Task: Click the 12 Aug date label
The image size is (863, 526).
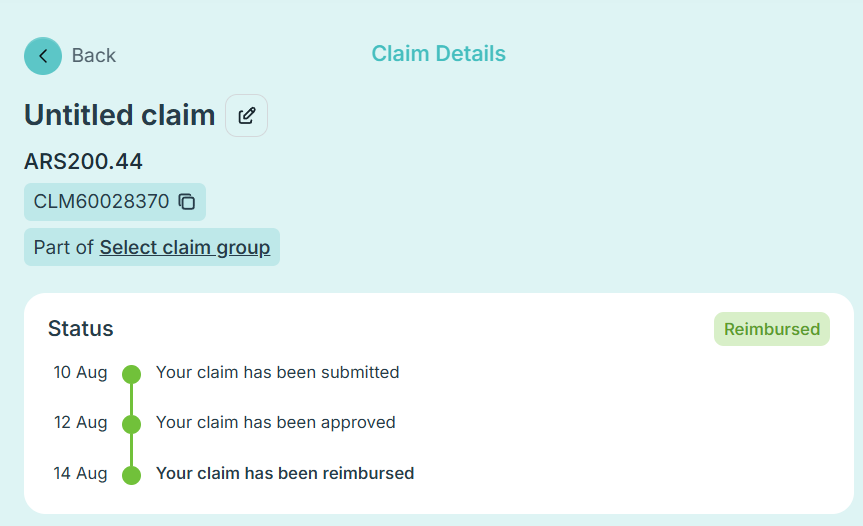Action: pos(80,423)
